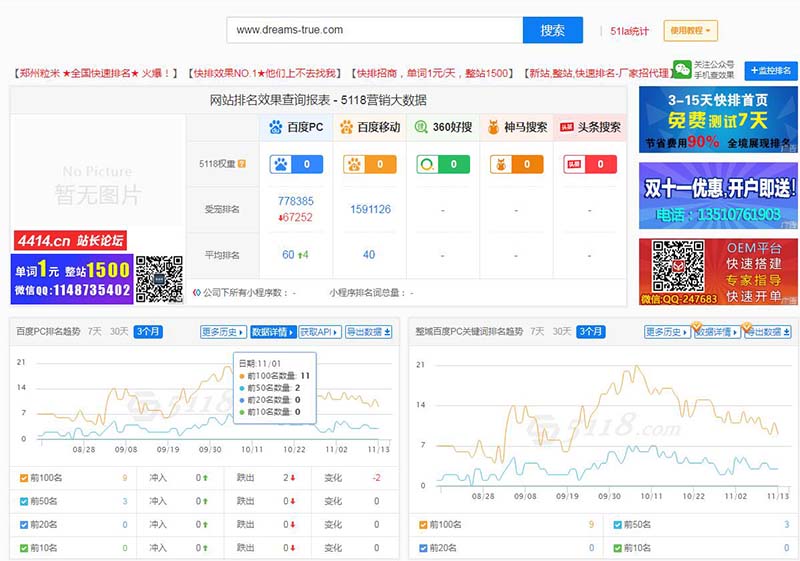The width and height of the screenshot is (800, 561).
Task: Select 3个月 in 整域百度PC关键词排名趋势 panel
Action: point(591,332)
